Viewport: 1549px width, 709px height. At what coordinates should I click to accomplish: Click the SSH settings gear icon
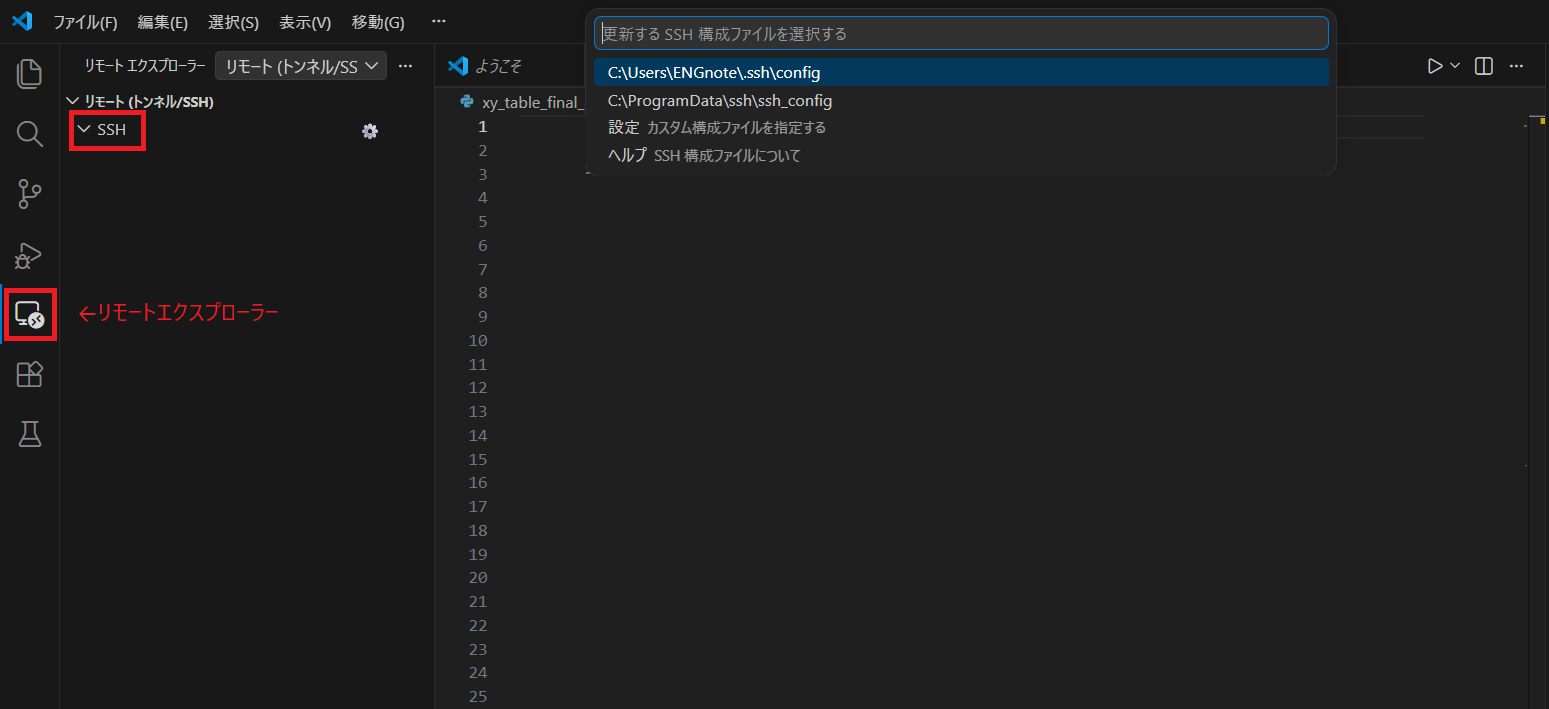[370, 131]
